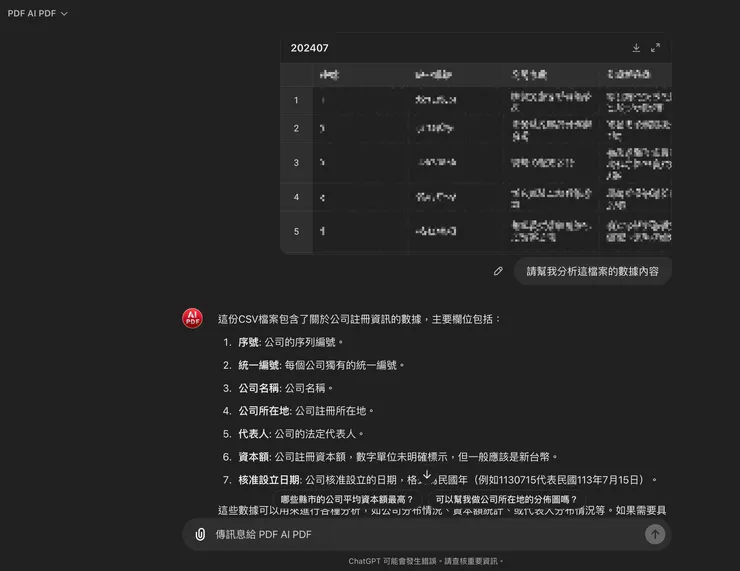Click the message field 傳訊息給 PDF AI PDF

click(427, 534)
